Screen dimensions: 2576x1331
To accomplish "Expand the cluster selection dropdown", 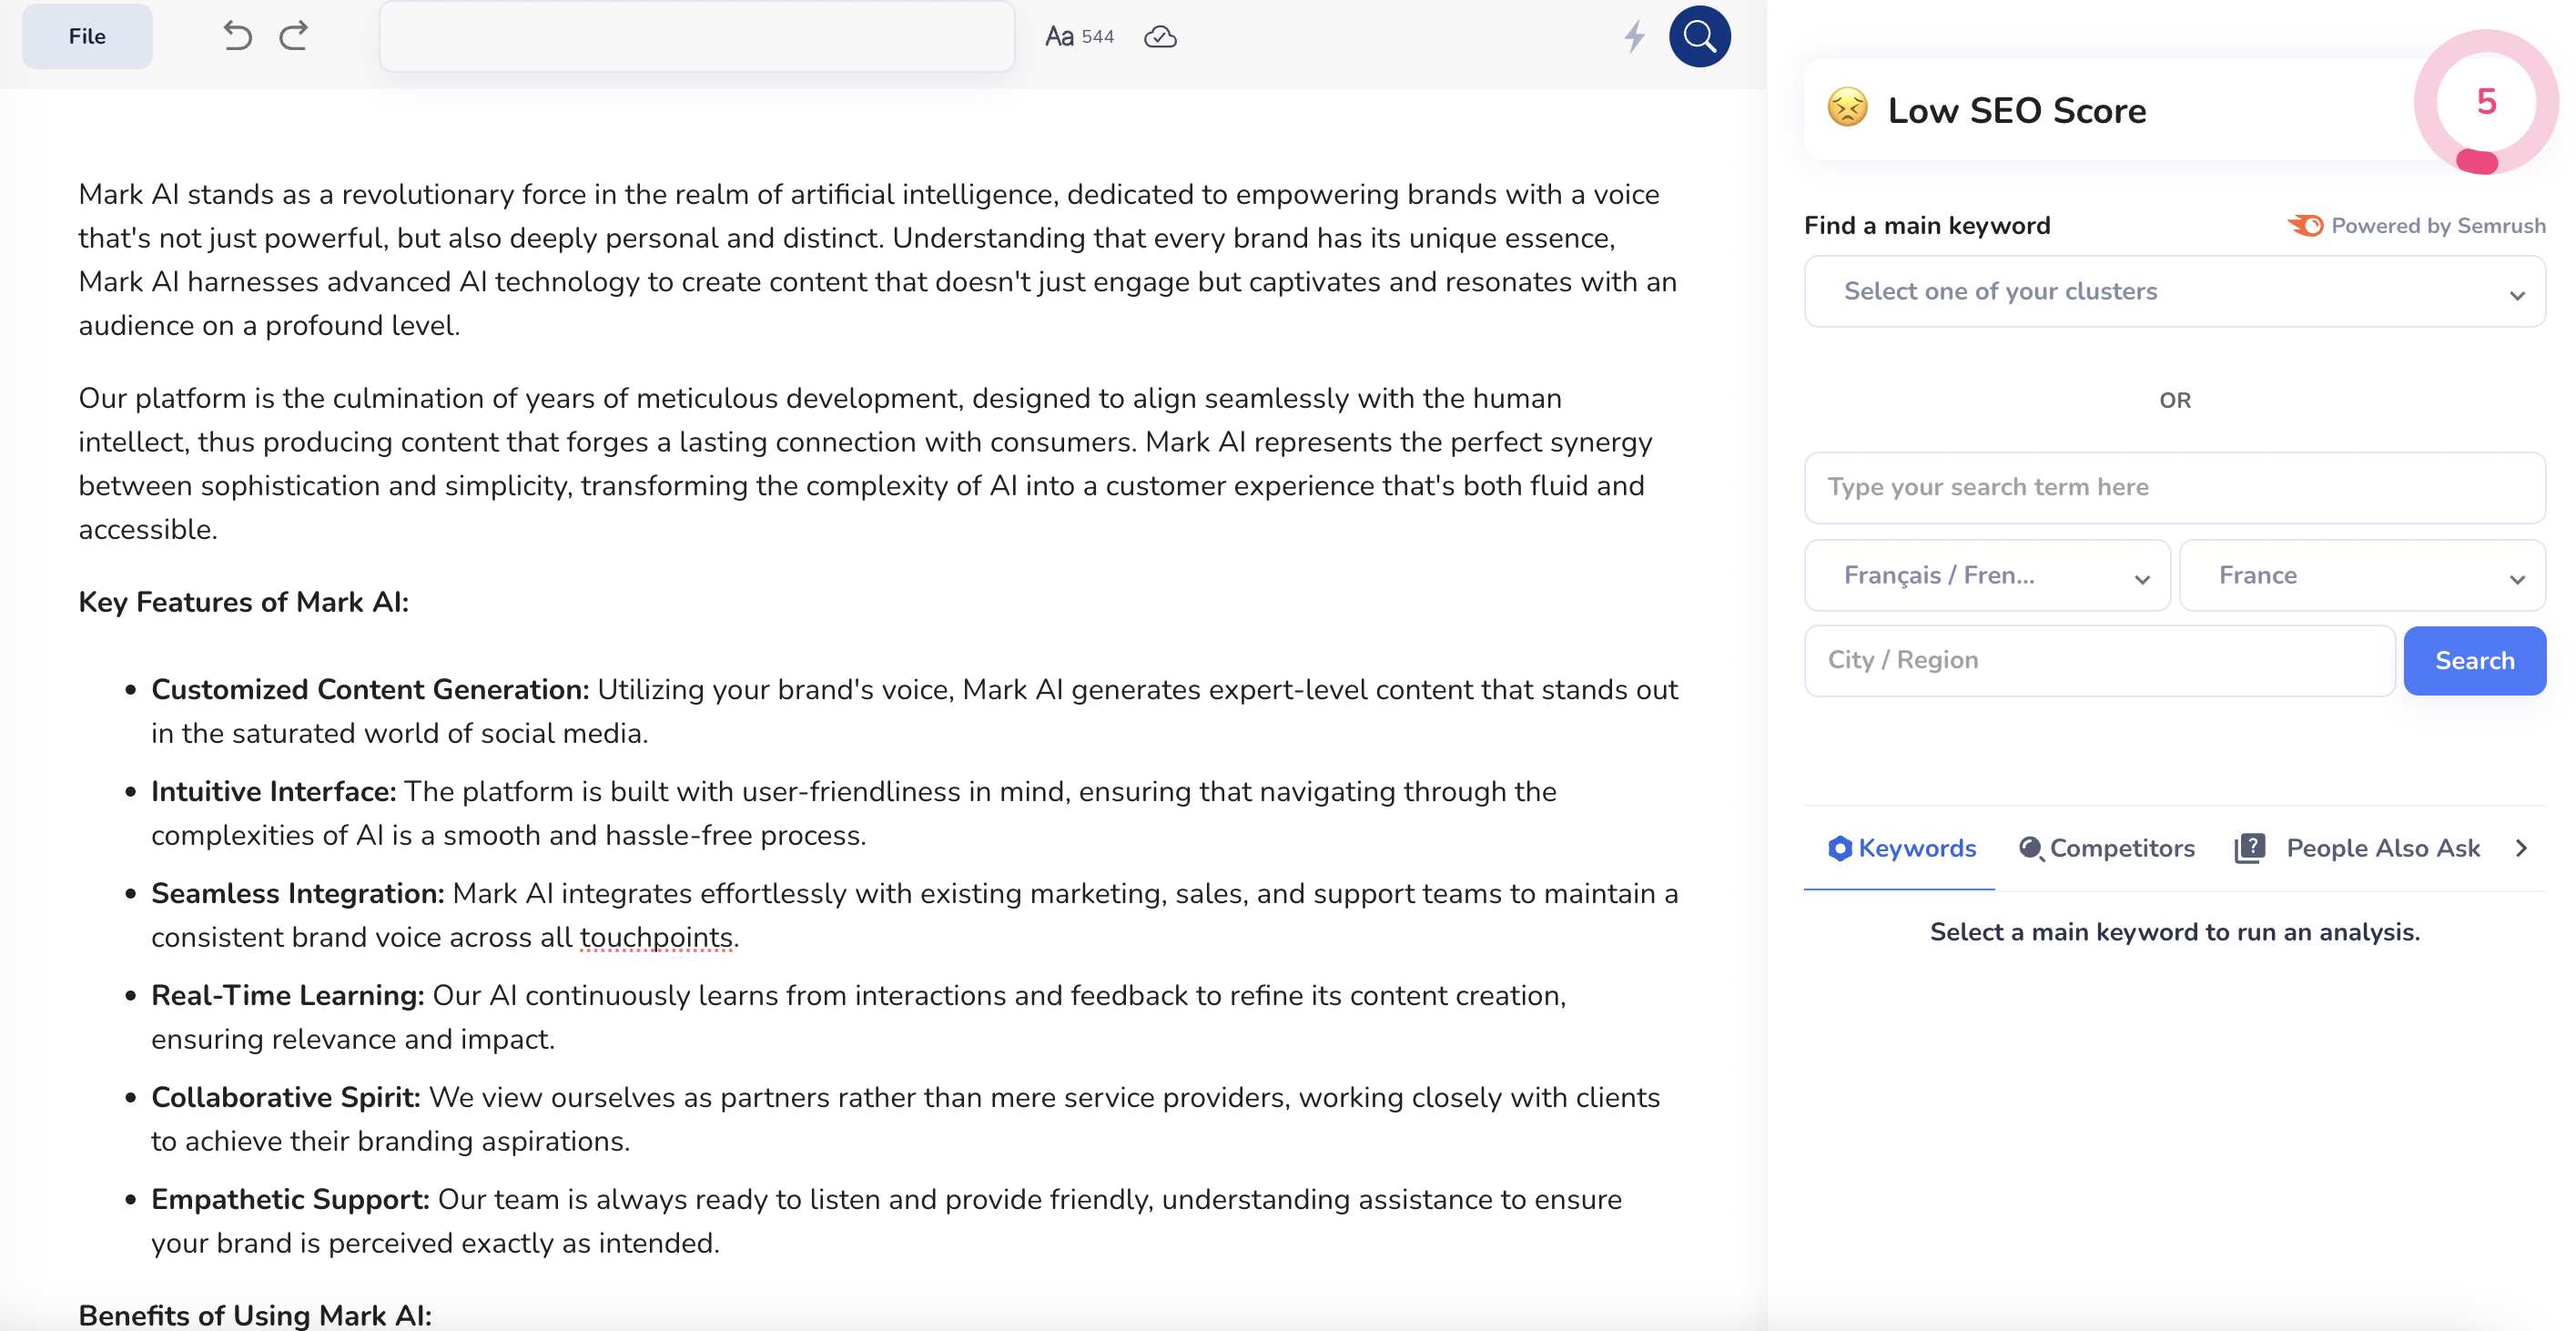I will (2174, 291).
